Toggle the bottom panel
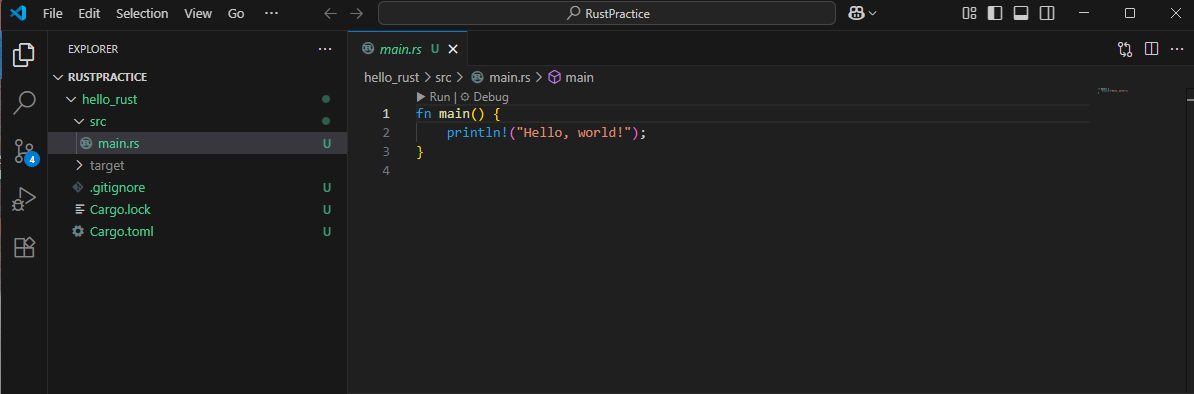The image size is (1194, 394). (1021, 13)
